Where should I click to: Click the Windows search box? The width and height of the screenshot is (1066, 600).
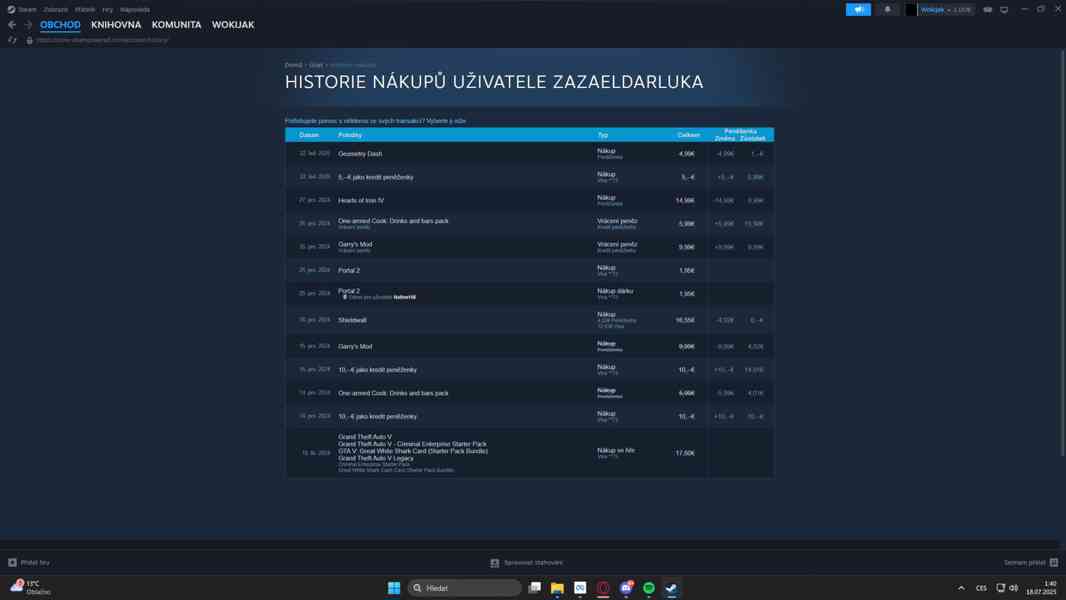coord(464,588)
